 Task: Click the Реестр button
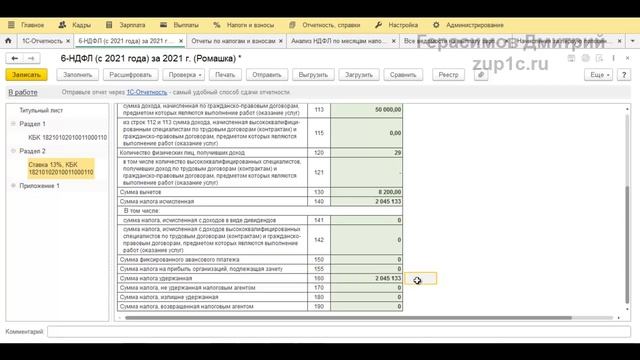click(448, 75)
